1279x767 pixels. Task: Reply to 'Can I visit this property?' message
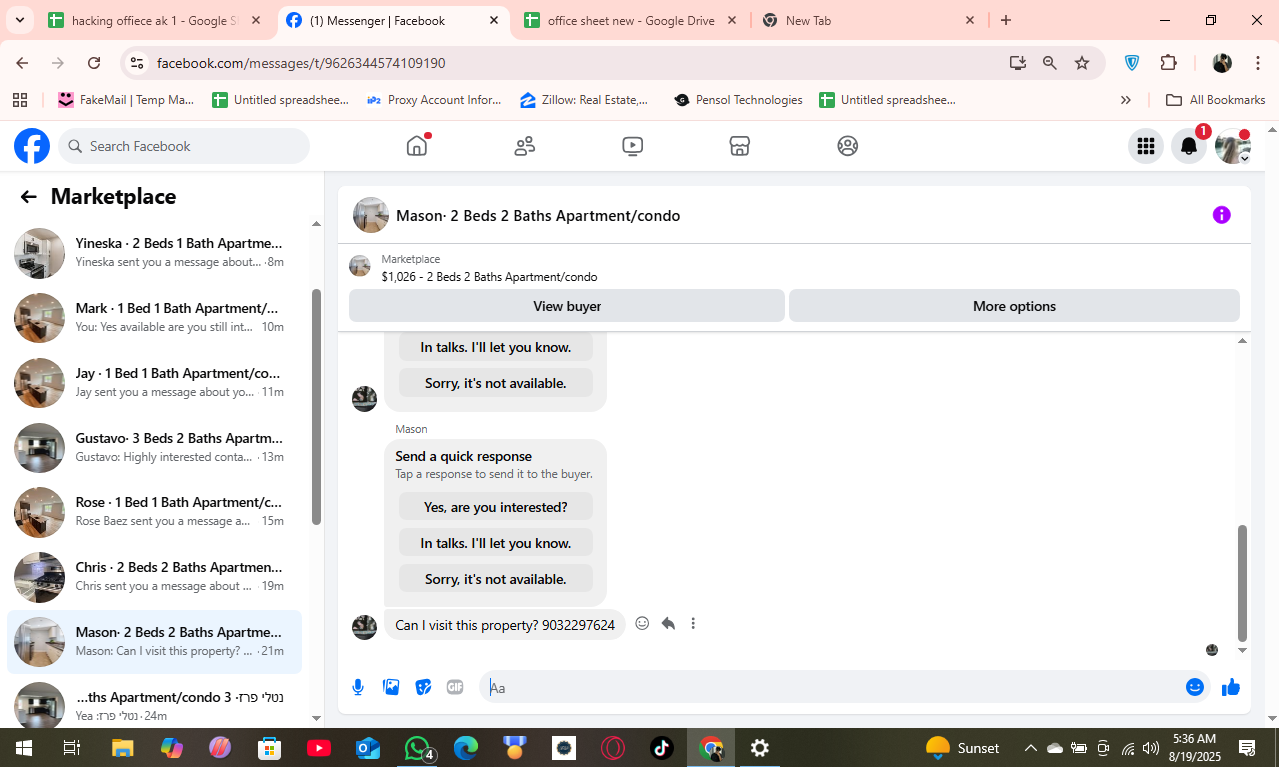tap(668, 623)
